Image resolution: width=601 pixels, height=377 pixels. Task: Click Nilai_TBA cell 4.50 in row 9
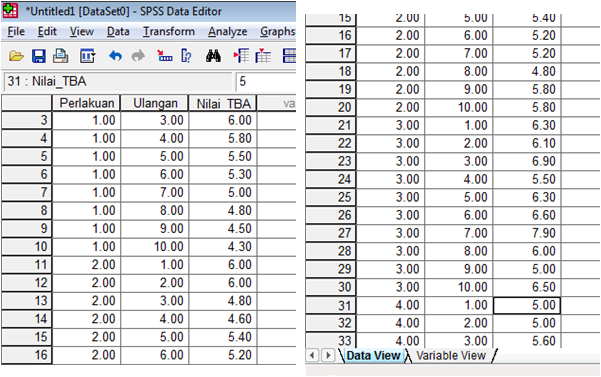pos(223,228)
